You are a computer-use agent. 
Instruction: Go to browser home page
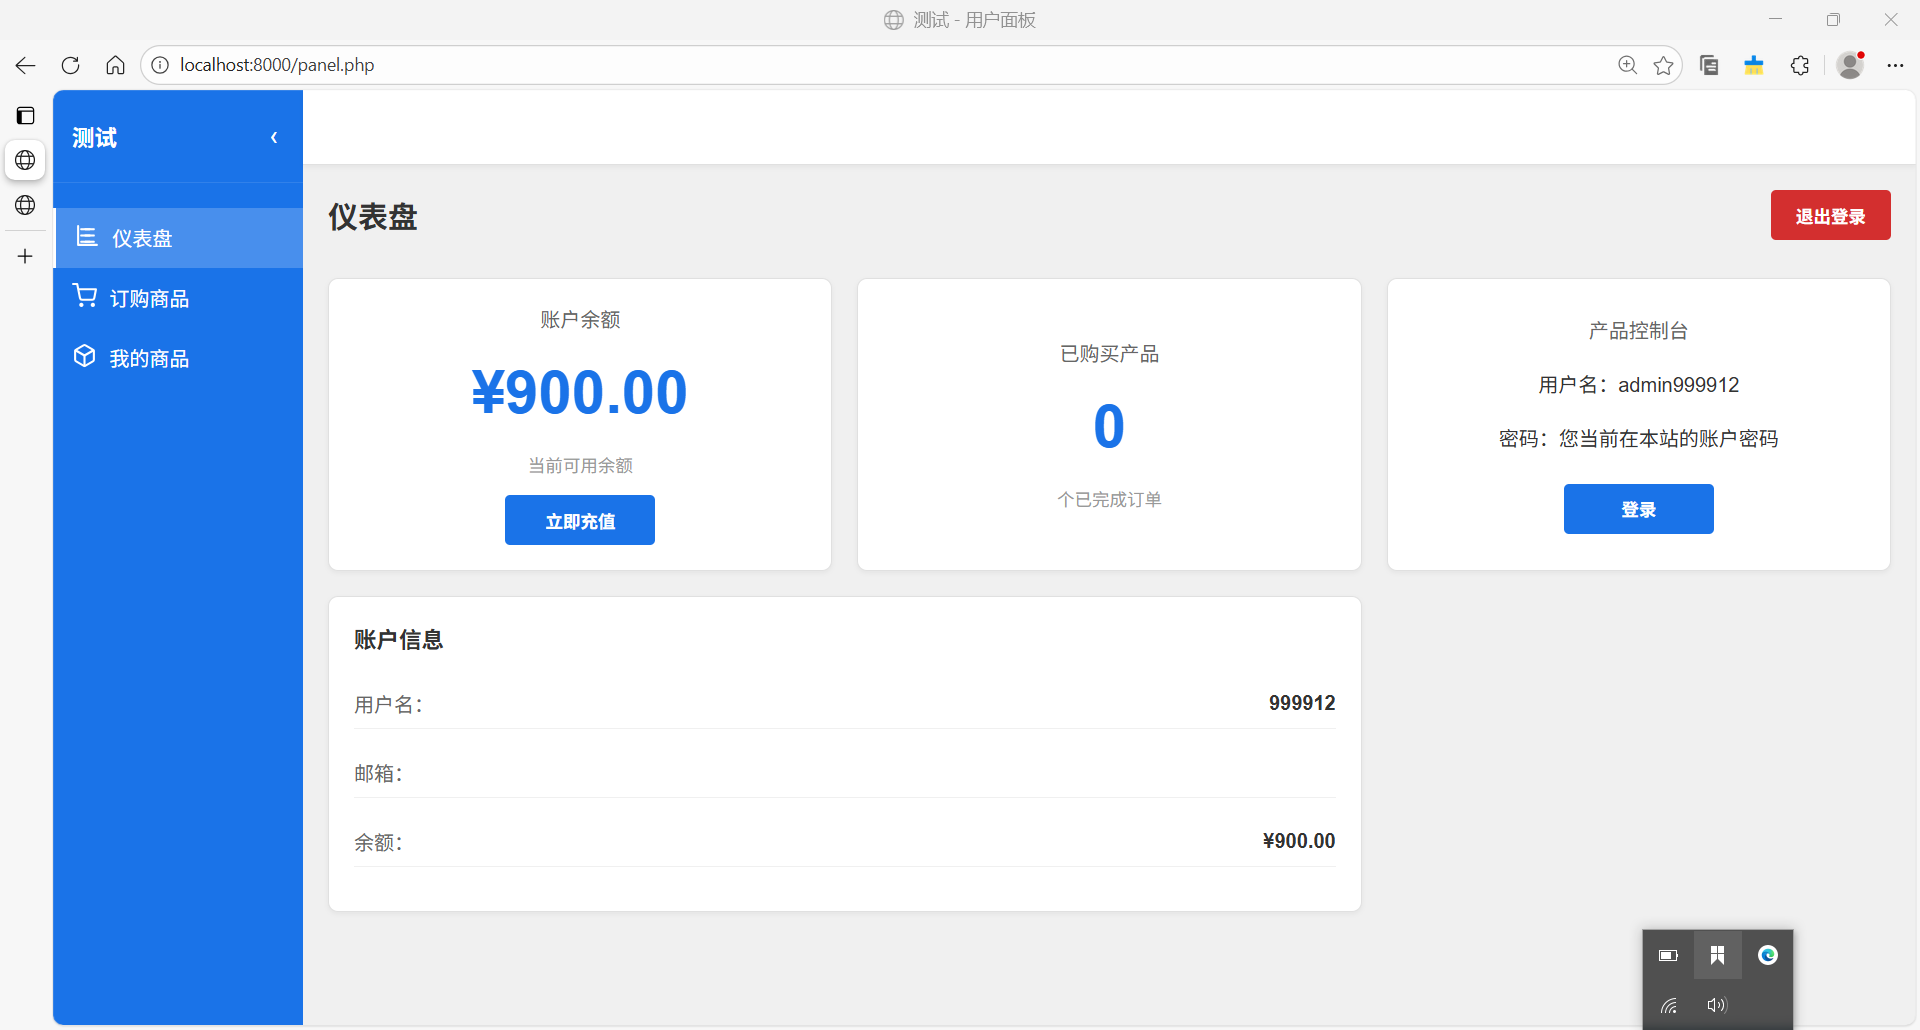[115, 66]
